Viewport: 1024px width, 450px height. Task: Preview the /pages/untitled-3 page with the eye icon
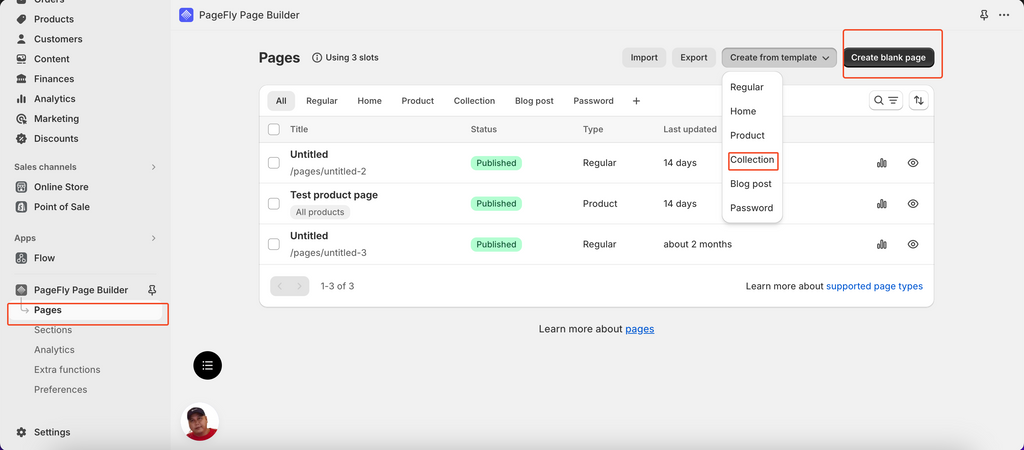(x=913, y=244)
